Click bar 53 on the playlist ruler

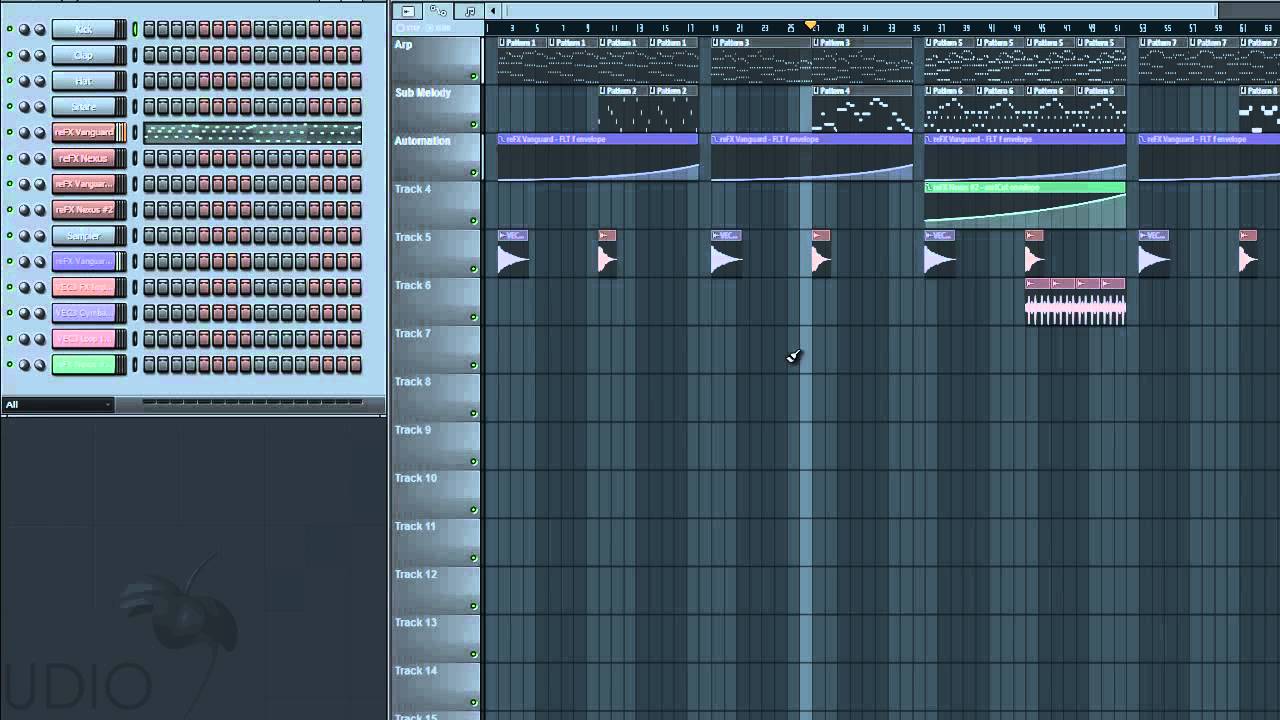tap(1143, 28)
